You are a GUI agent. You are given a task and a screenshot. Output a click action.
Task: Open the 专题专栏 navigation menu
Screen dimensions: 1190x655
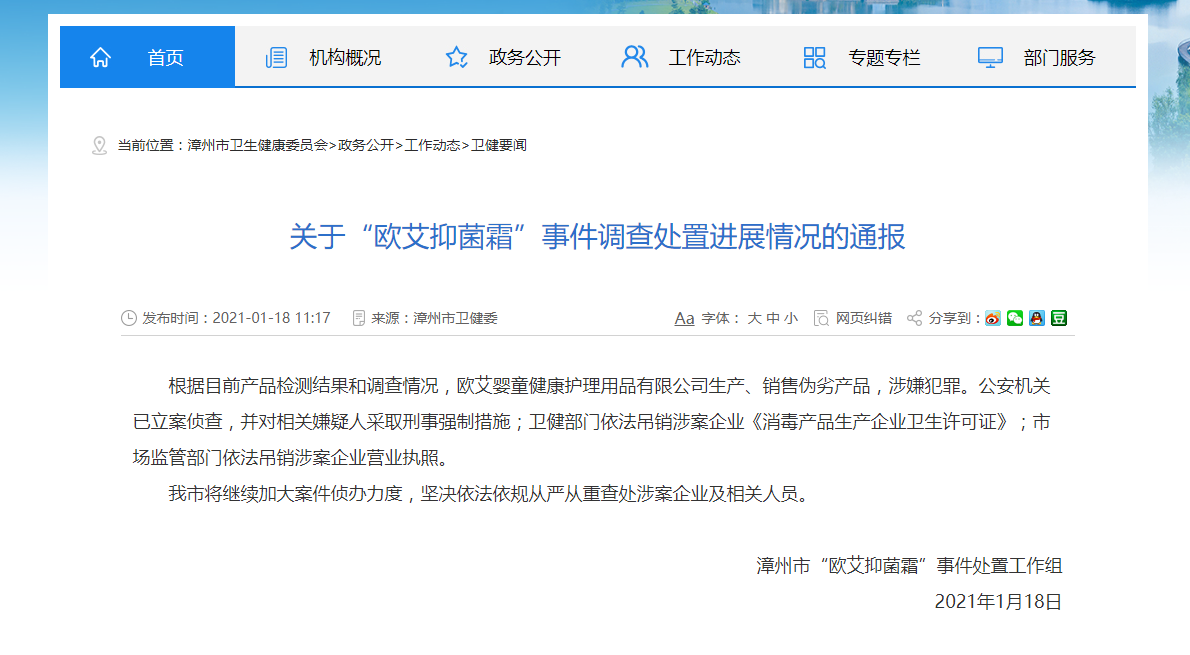[884, 57]
